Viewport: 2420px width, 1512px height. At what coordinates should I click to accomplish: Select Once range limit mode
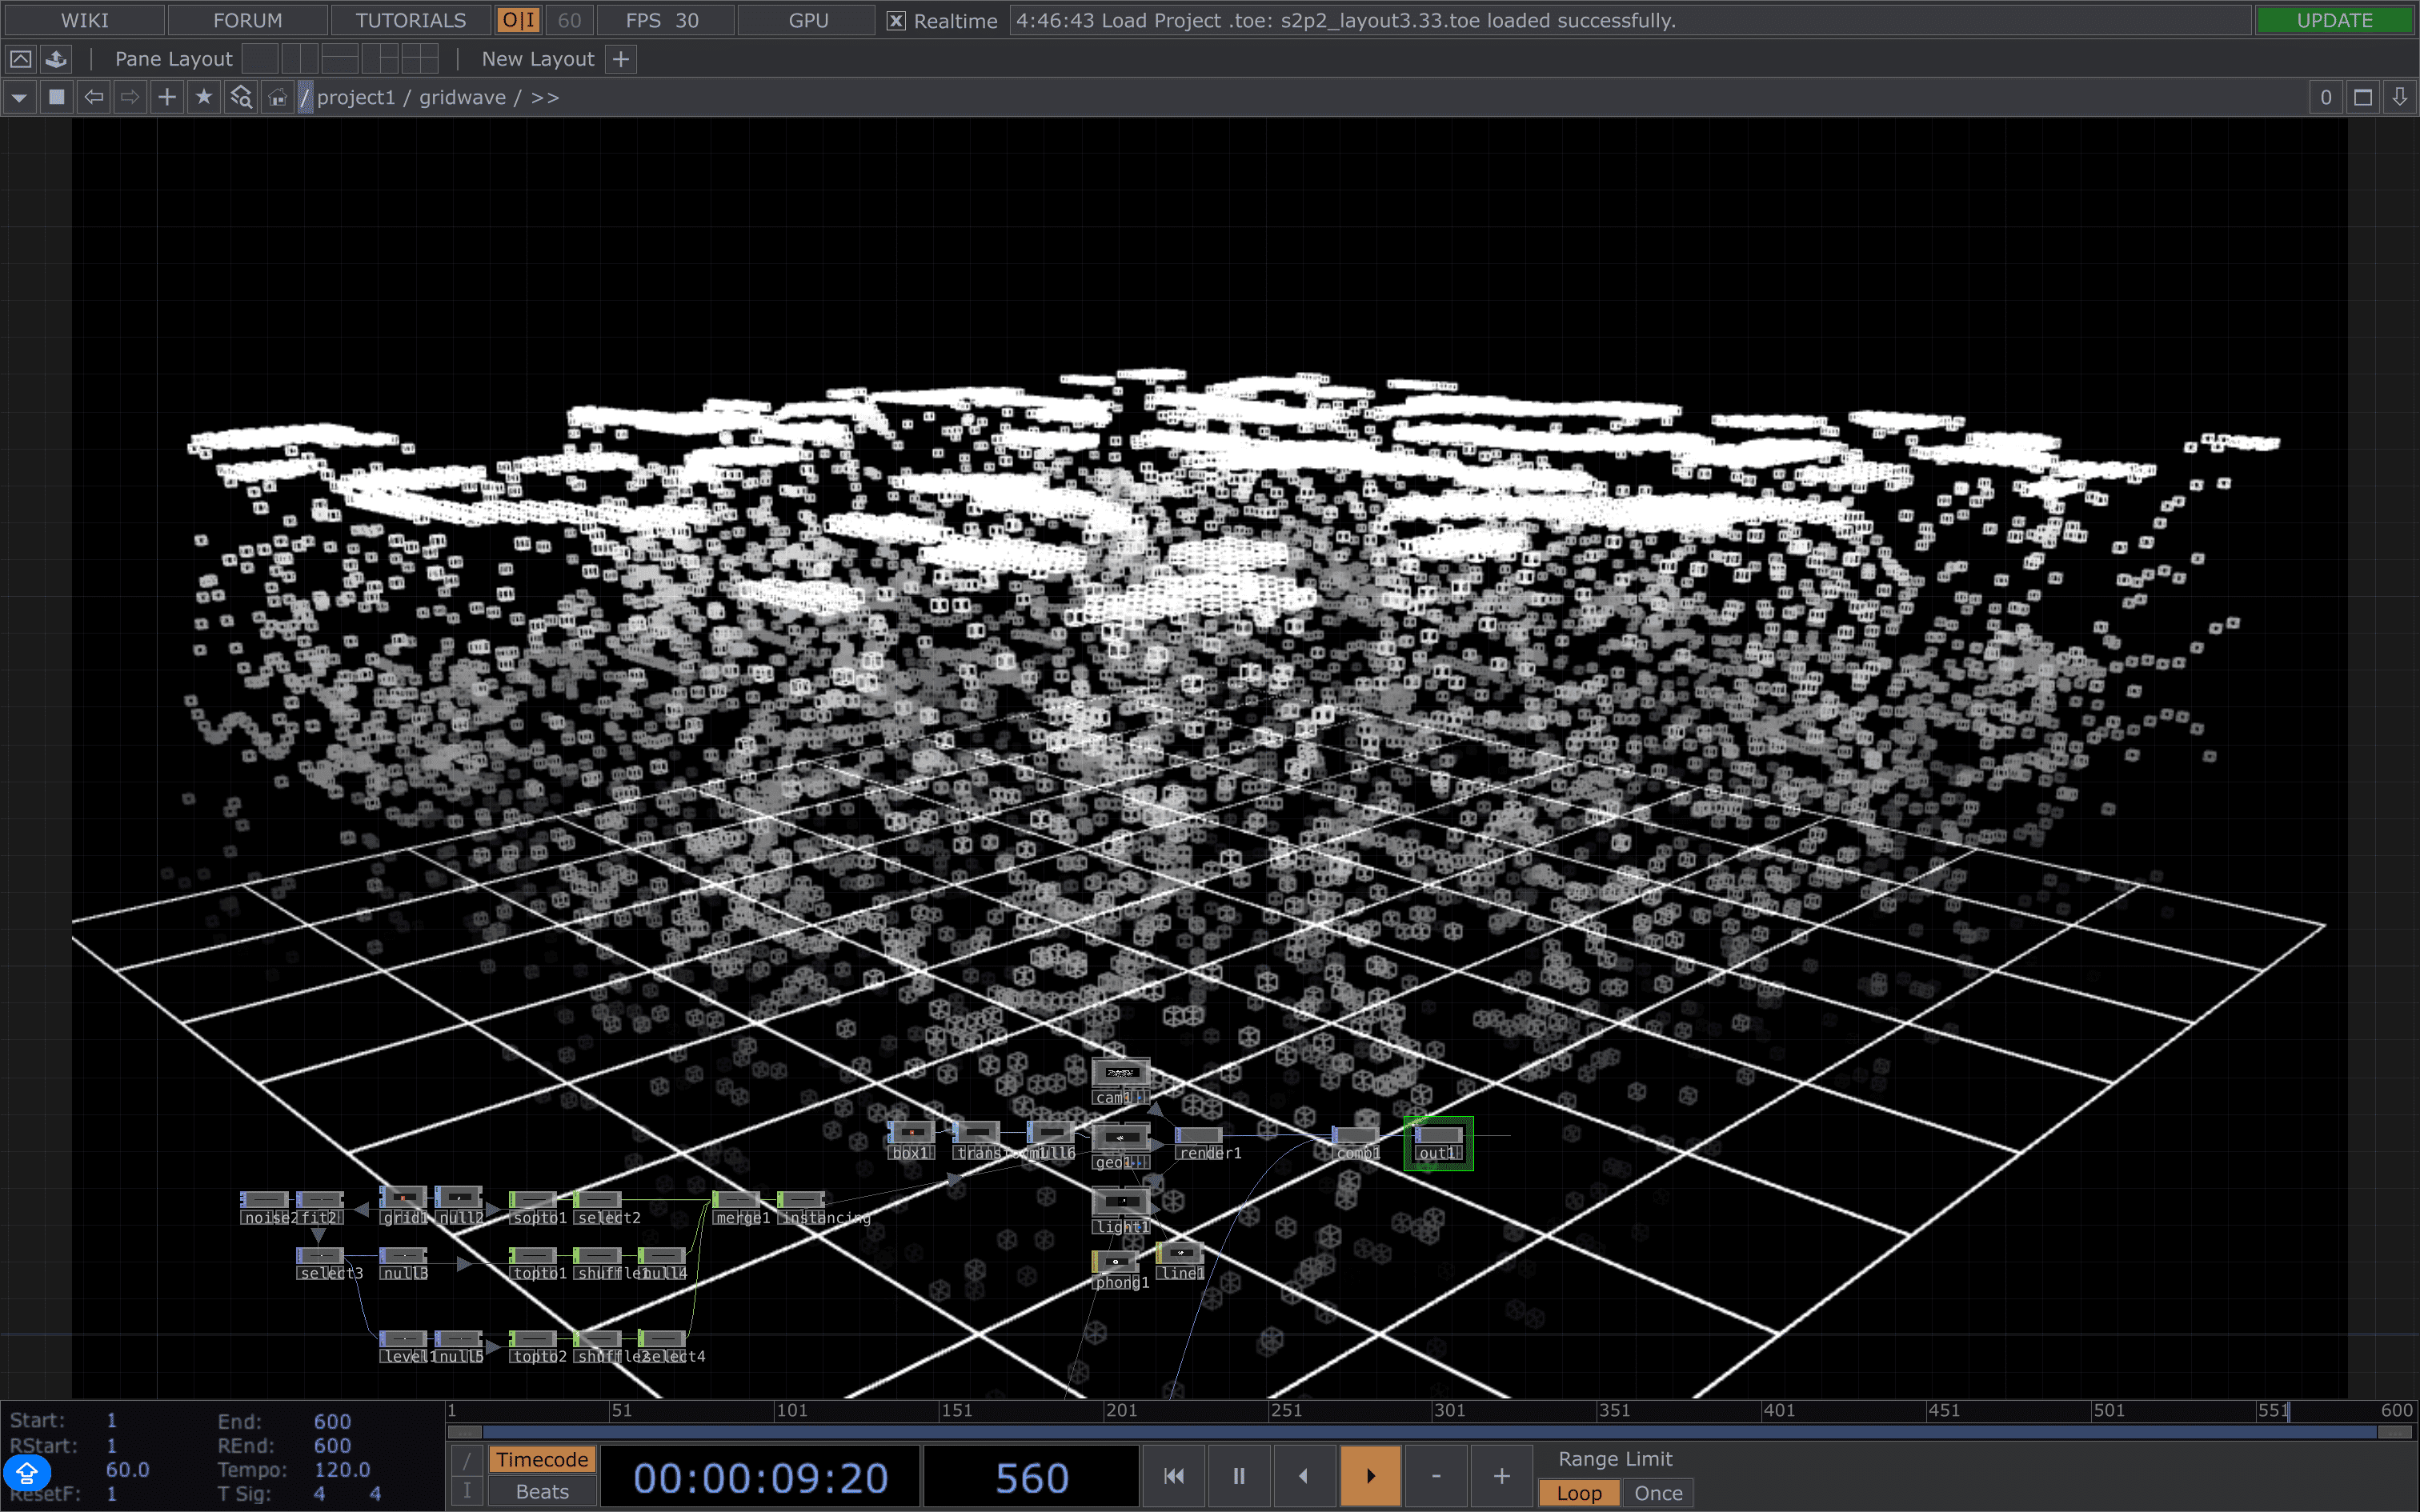click(1657, 1493)
